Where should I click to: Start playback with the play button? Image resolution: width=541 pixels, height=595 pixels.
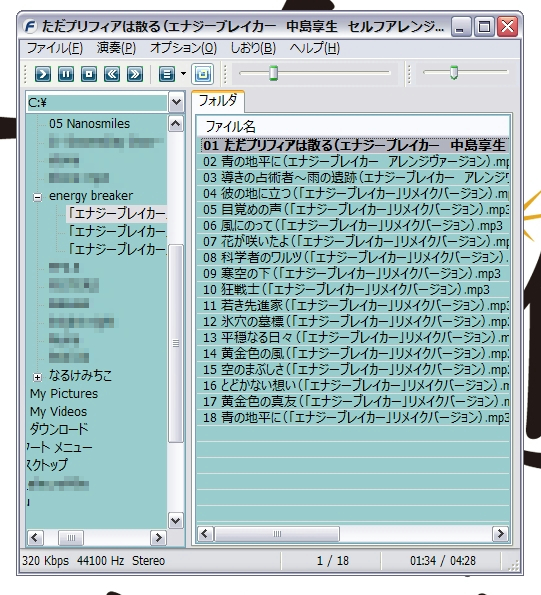pos(42,74)
